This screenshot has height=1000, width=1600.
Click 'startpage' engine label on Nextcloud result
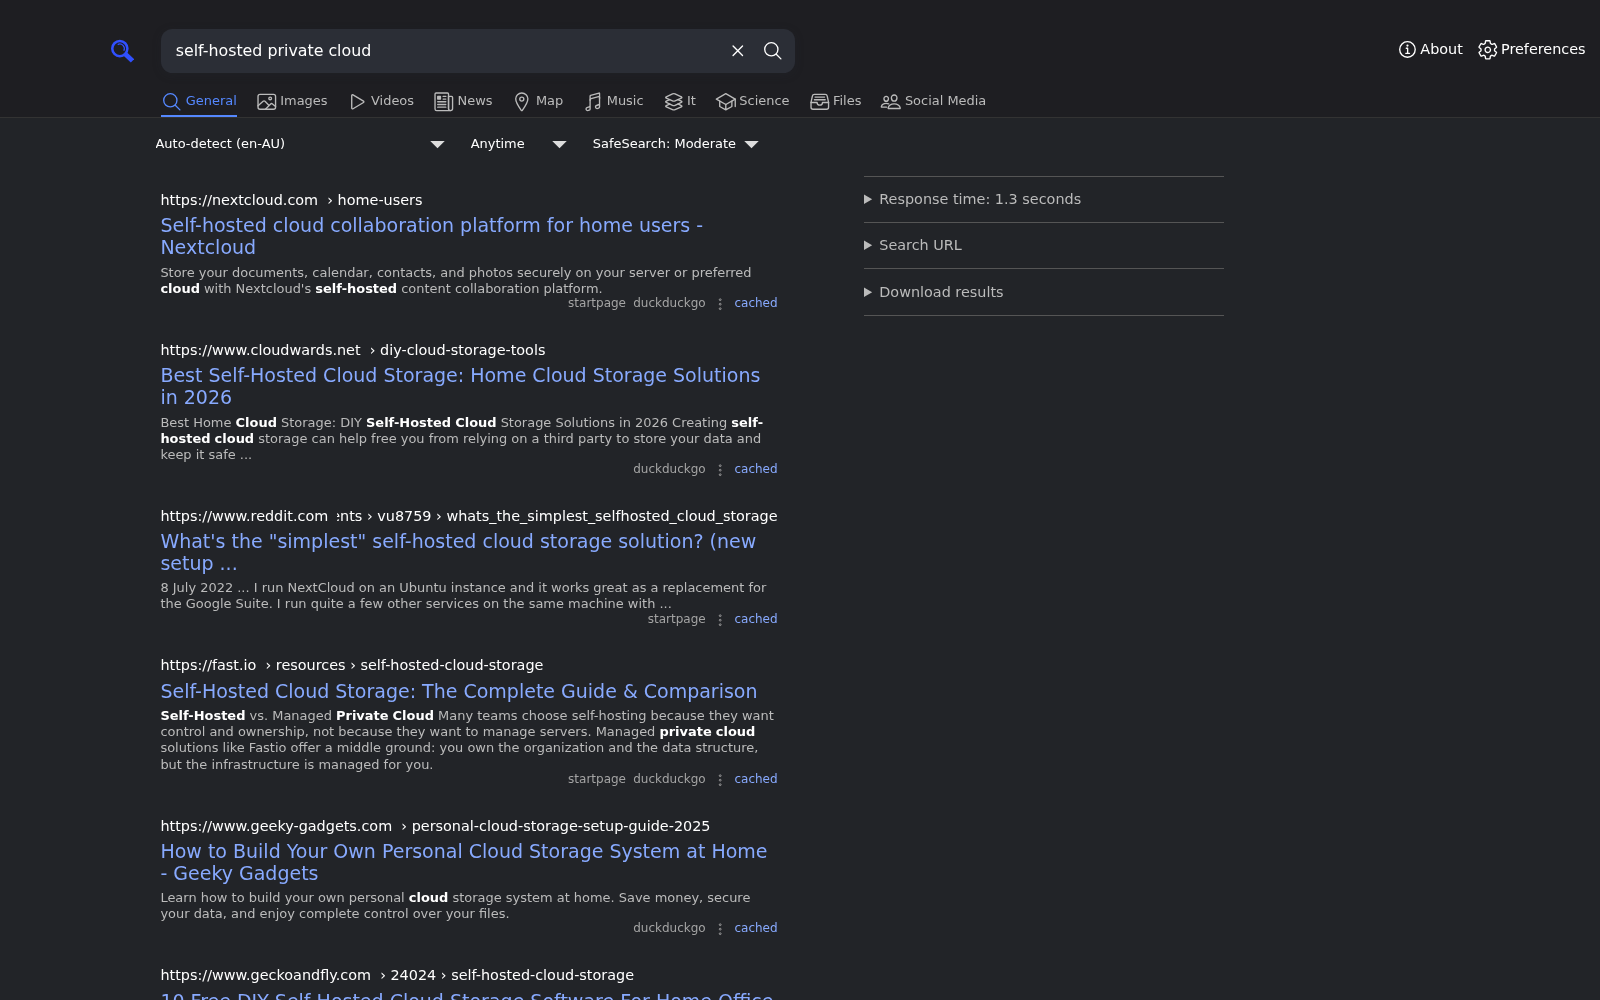(x=597, y=303)
